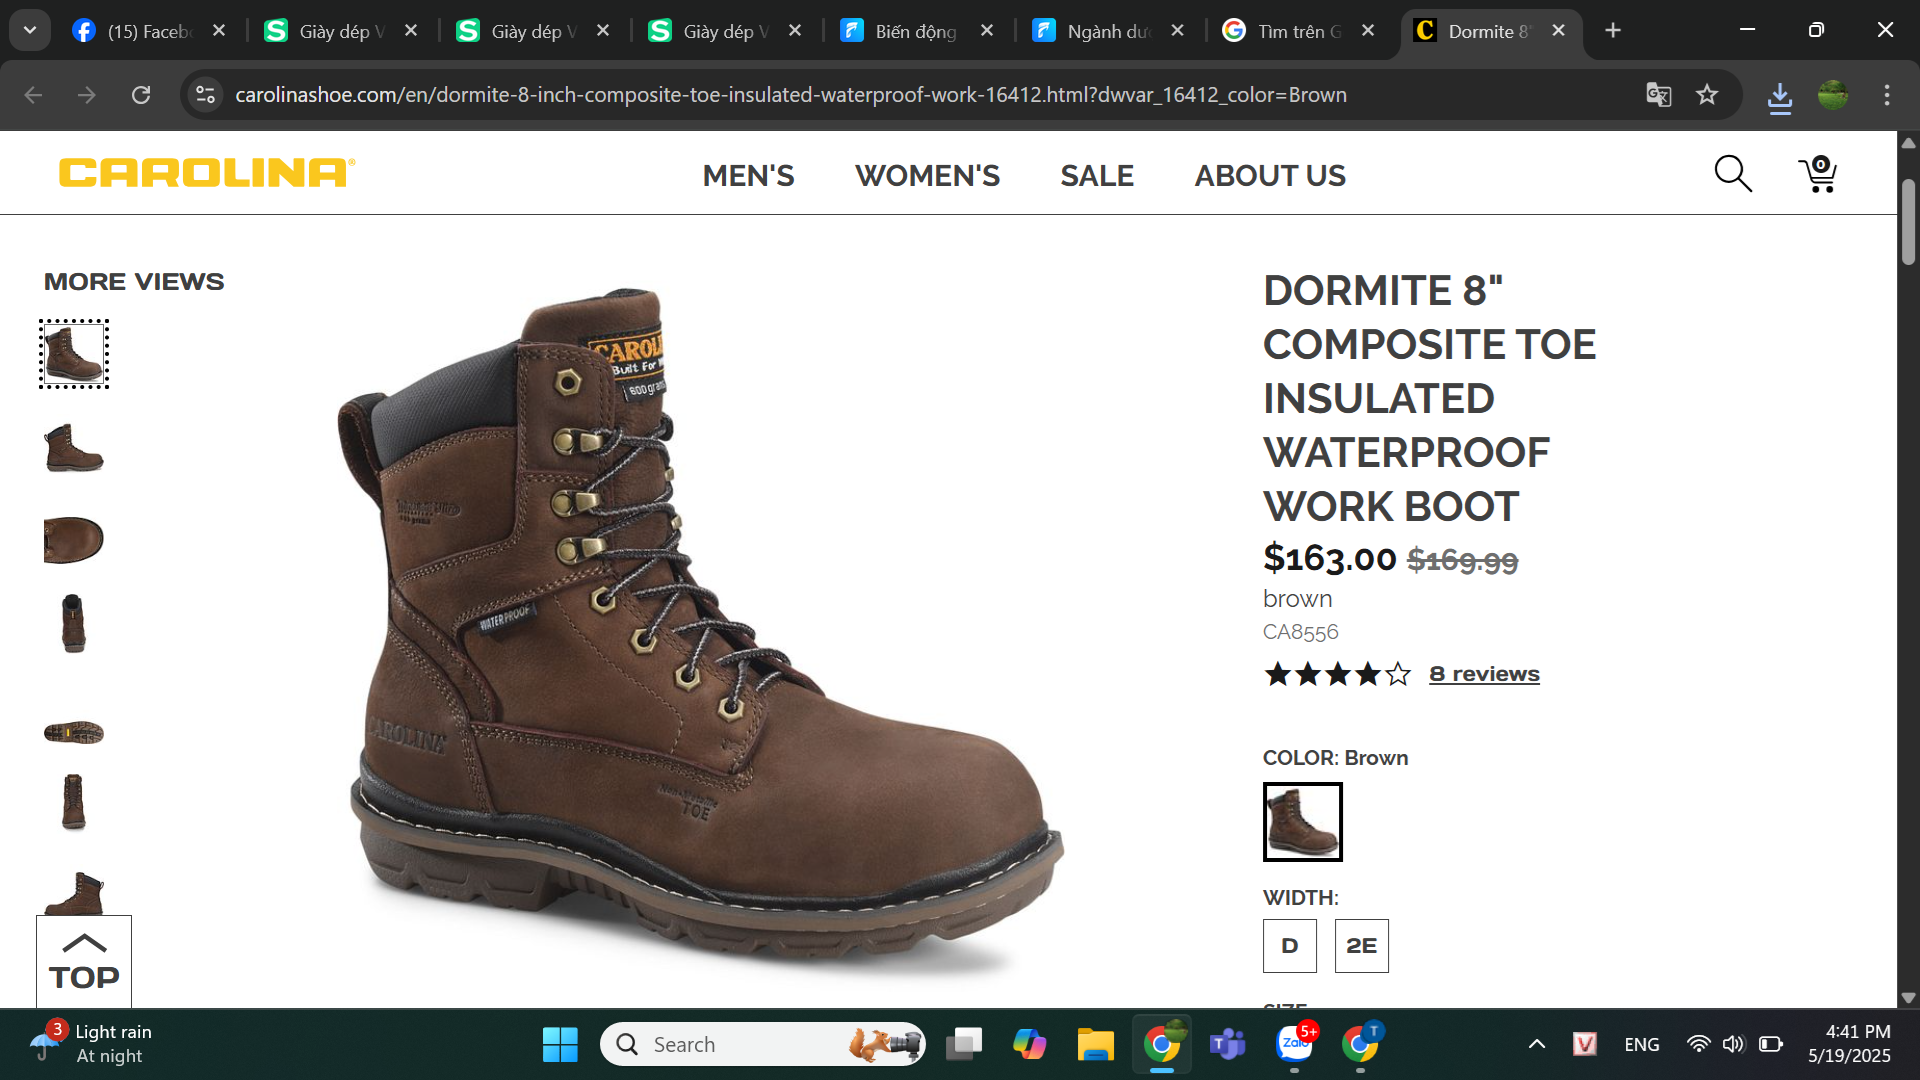Open the Light rain weather widget

92,1044
